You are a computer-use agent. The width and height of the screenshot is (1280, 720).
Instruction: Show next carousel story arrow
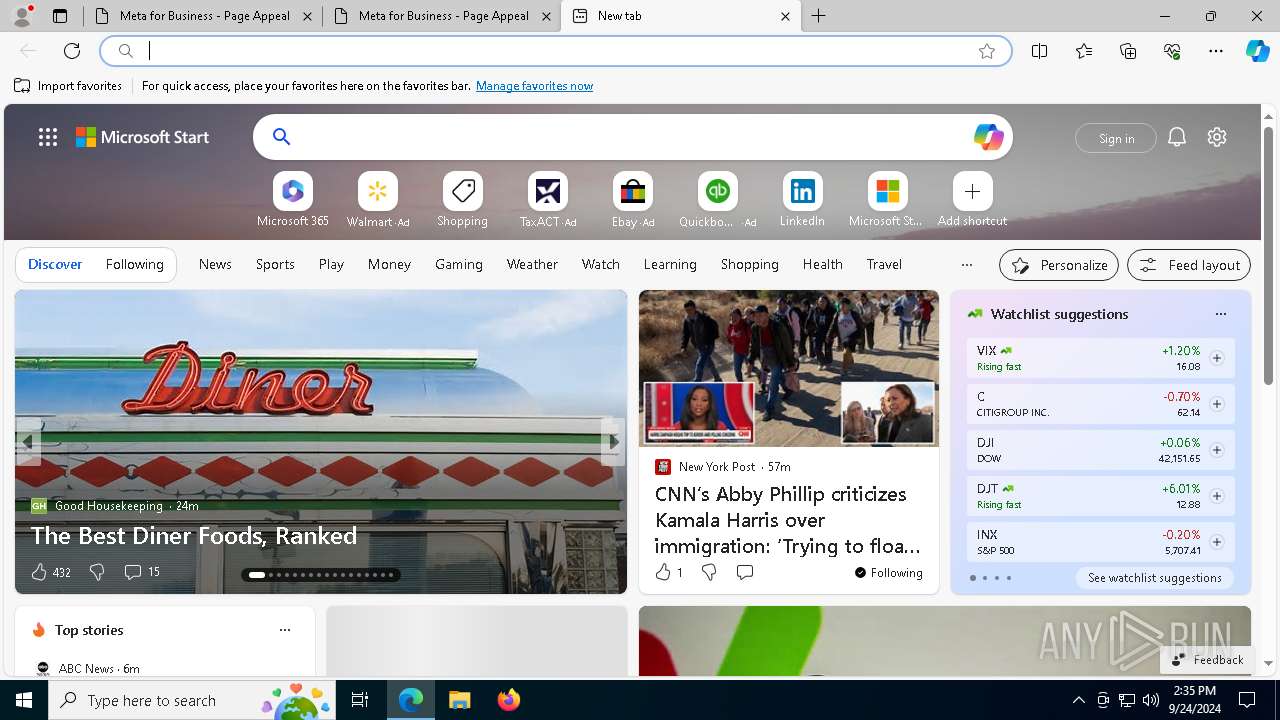(614, 441)
